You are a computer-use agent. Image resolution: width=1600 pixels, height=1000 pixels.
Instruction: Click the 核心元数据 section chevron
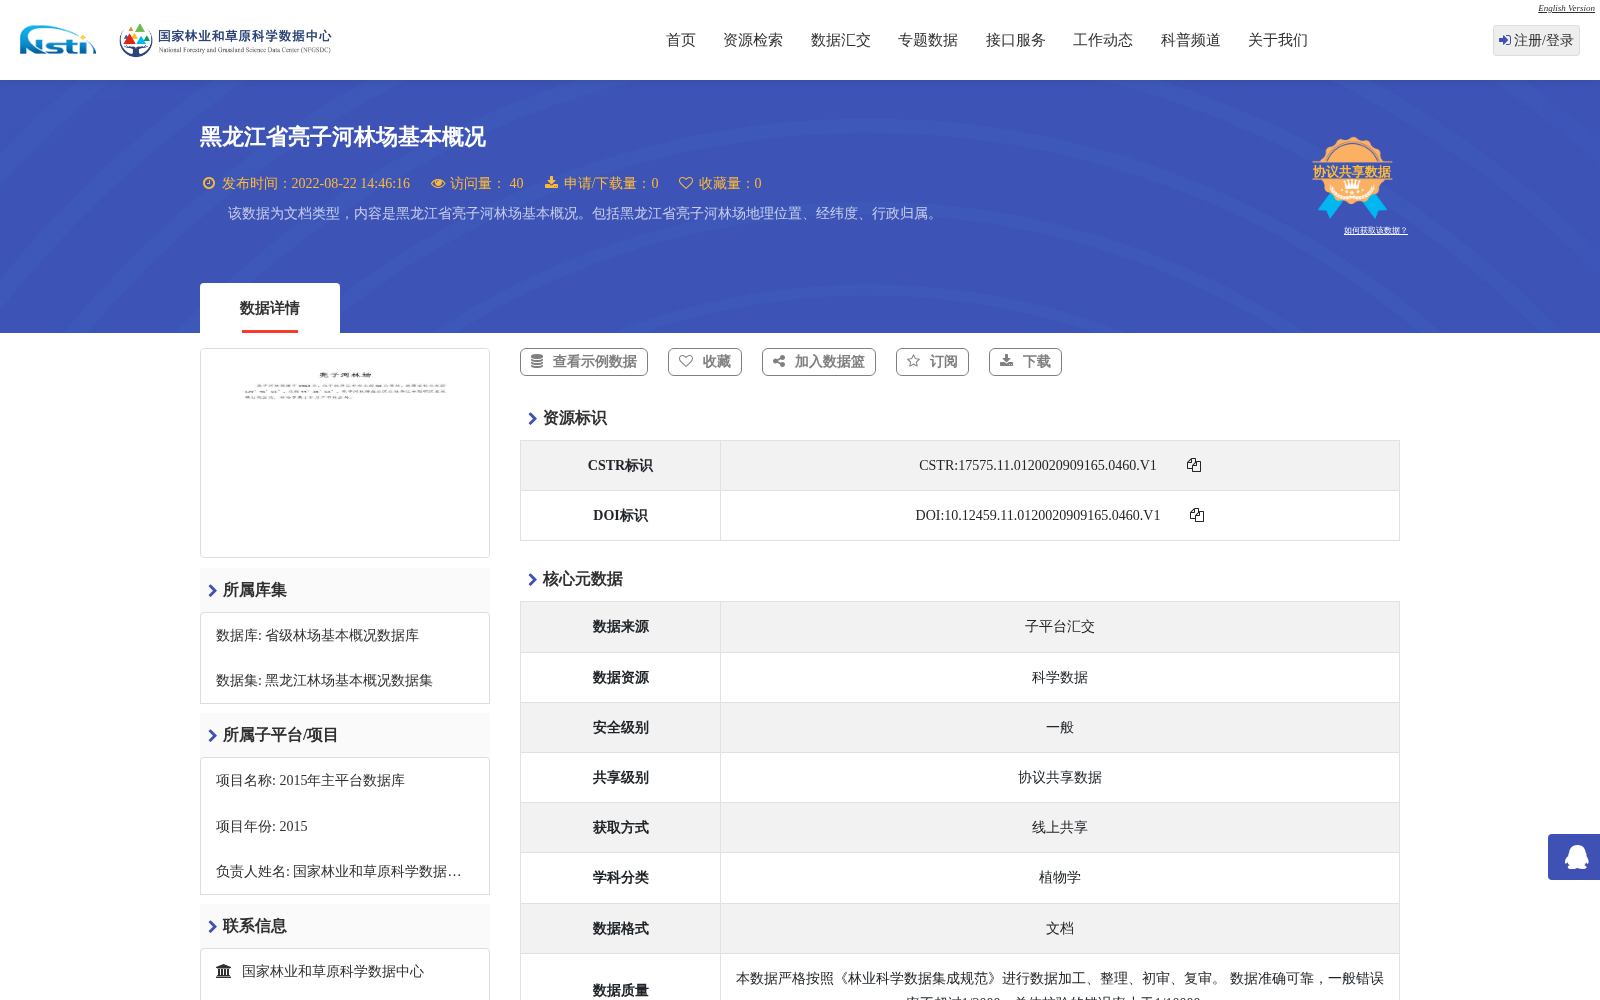coord(532,579)
